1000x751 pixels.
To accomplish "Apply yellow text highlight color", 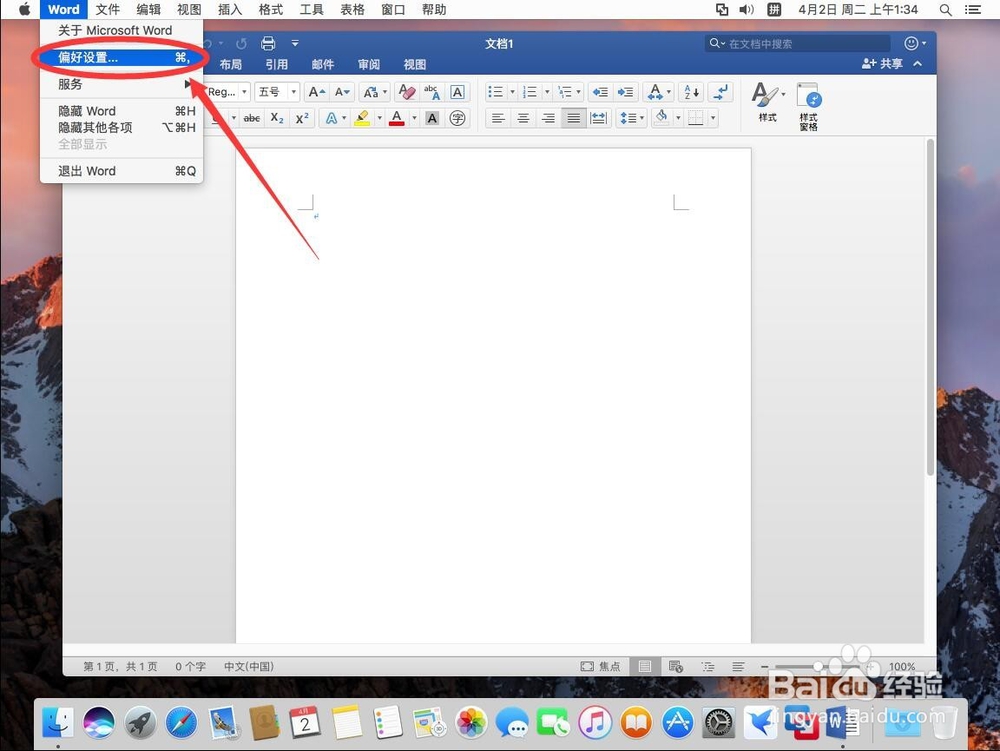I will (362, 118).
